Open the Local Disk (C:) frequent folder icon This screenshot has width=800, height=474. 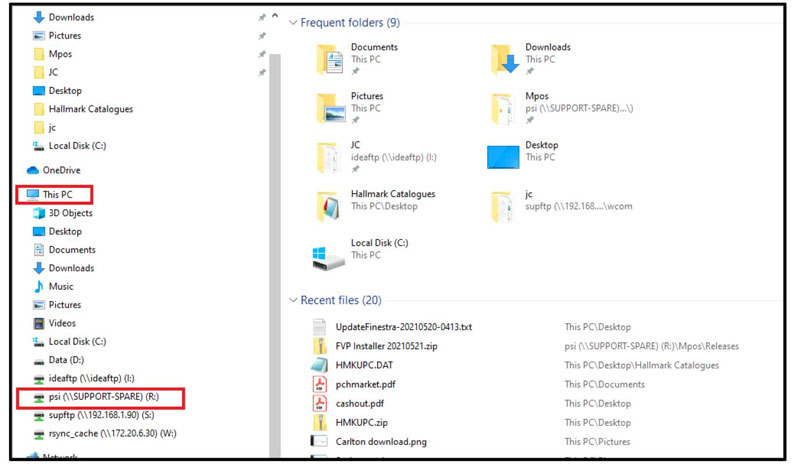pos(328,254)
